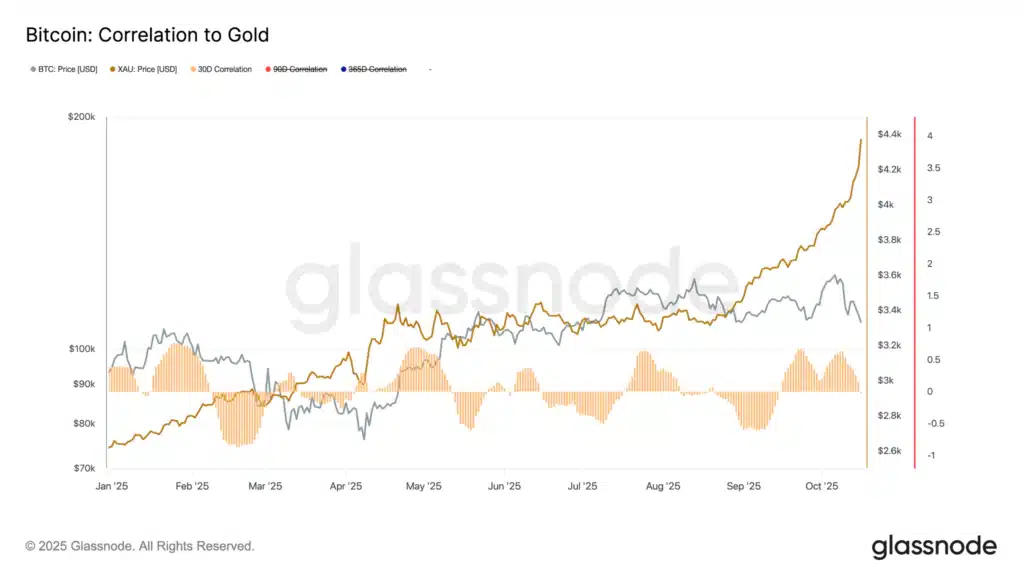Toggle the XAU: Price [USD] legend series
Screen dimensions: 1024x576
pos(145,69)
